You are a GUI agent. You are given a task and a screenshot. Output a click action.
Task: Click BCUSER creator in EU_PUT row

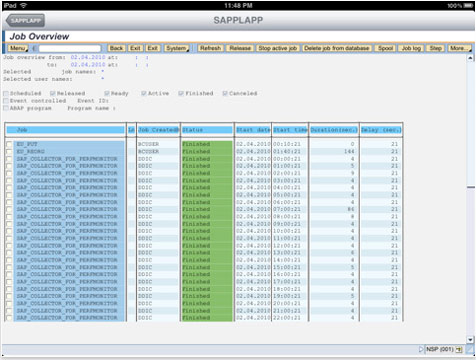click(x=148, y=144)
